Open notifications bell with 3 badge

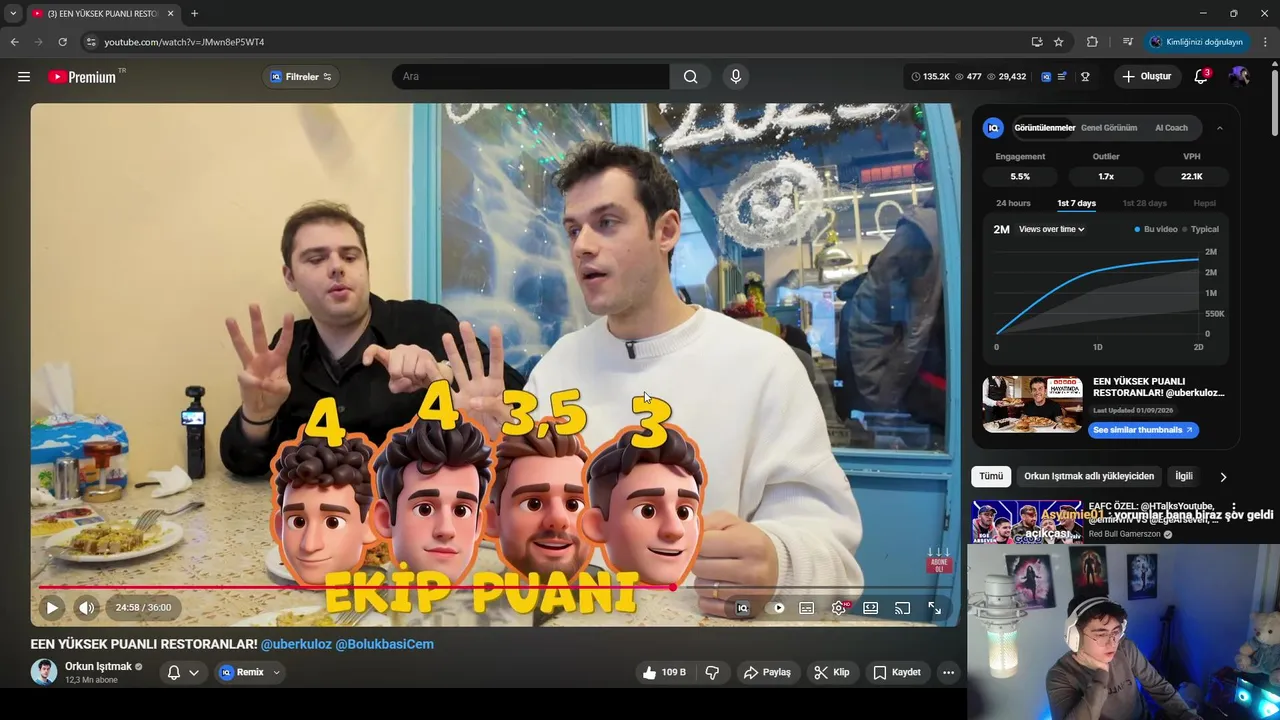click(1201, 77)
